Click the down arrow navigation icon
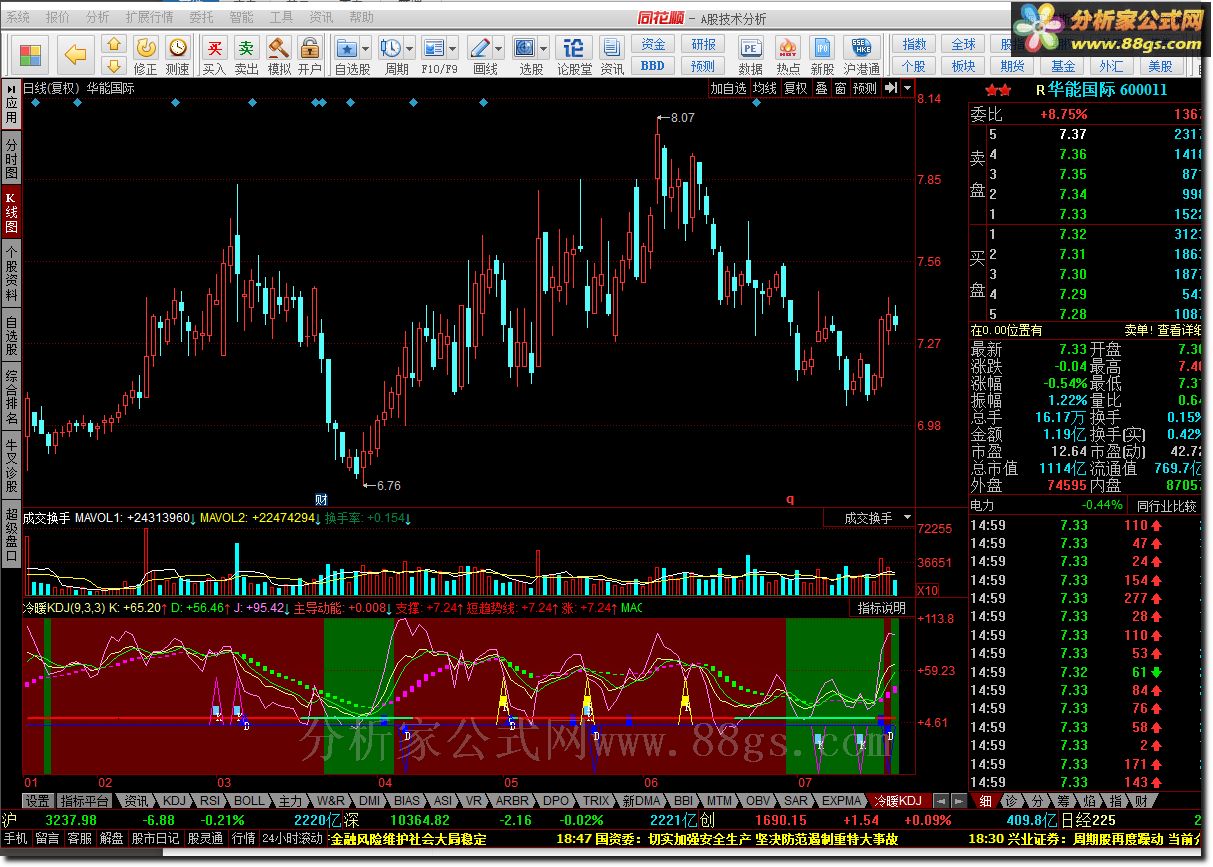Screen dimensions: 1213x867 pos(114,66)
